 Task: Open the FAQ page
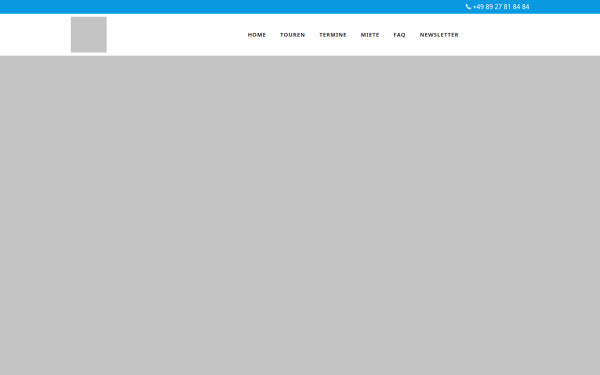coord(399,35)
